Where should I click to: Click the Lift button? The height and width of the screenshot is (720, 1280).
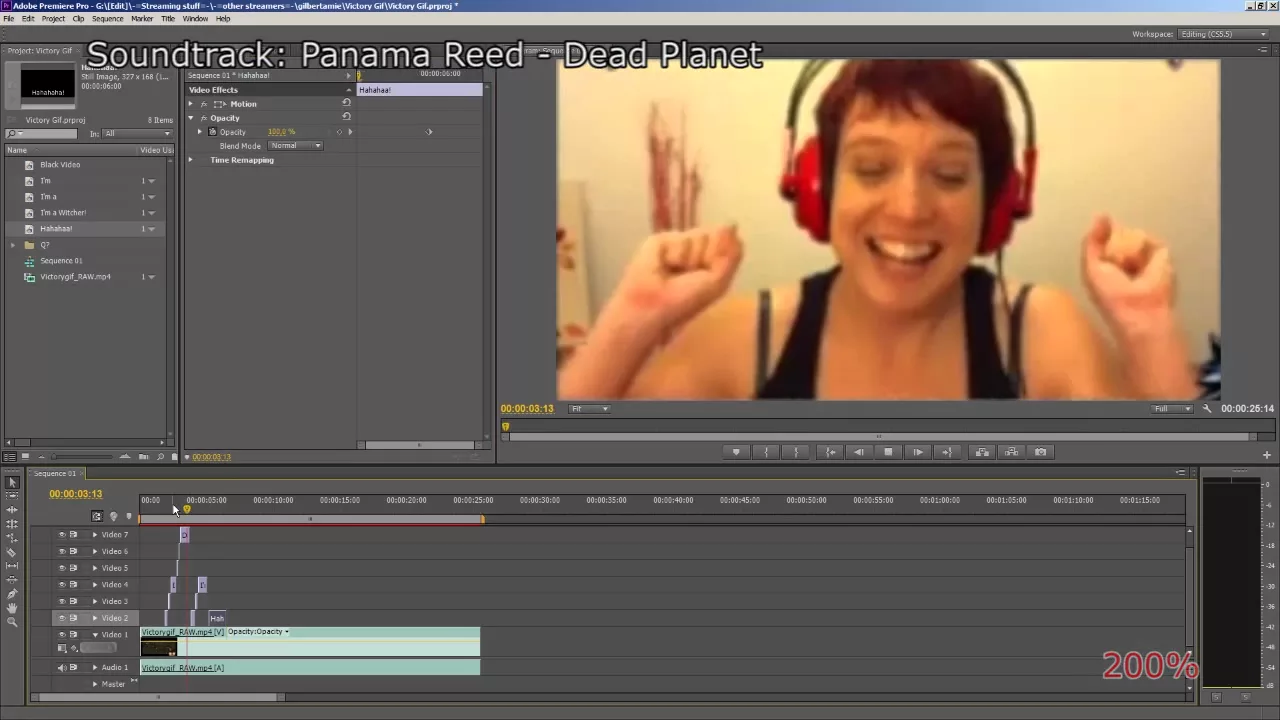[x=982, y=452]
